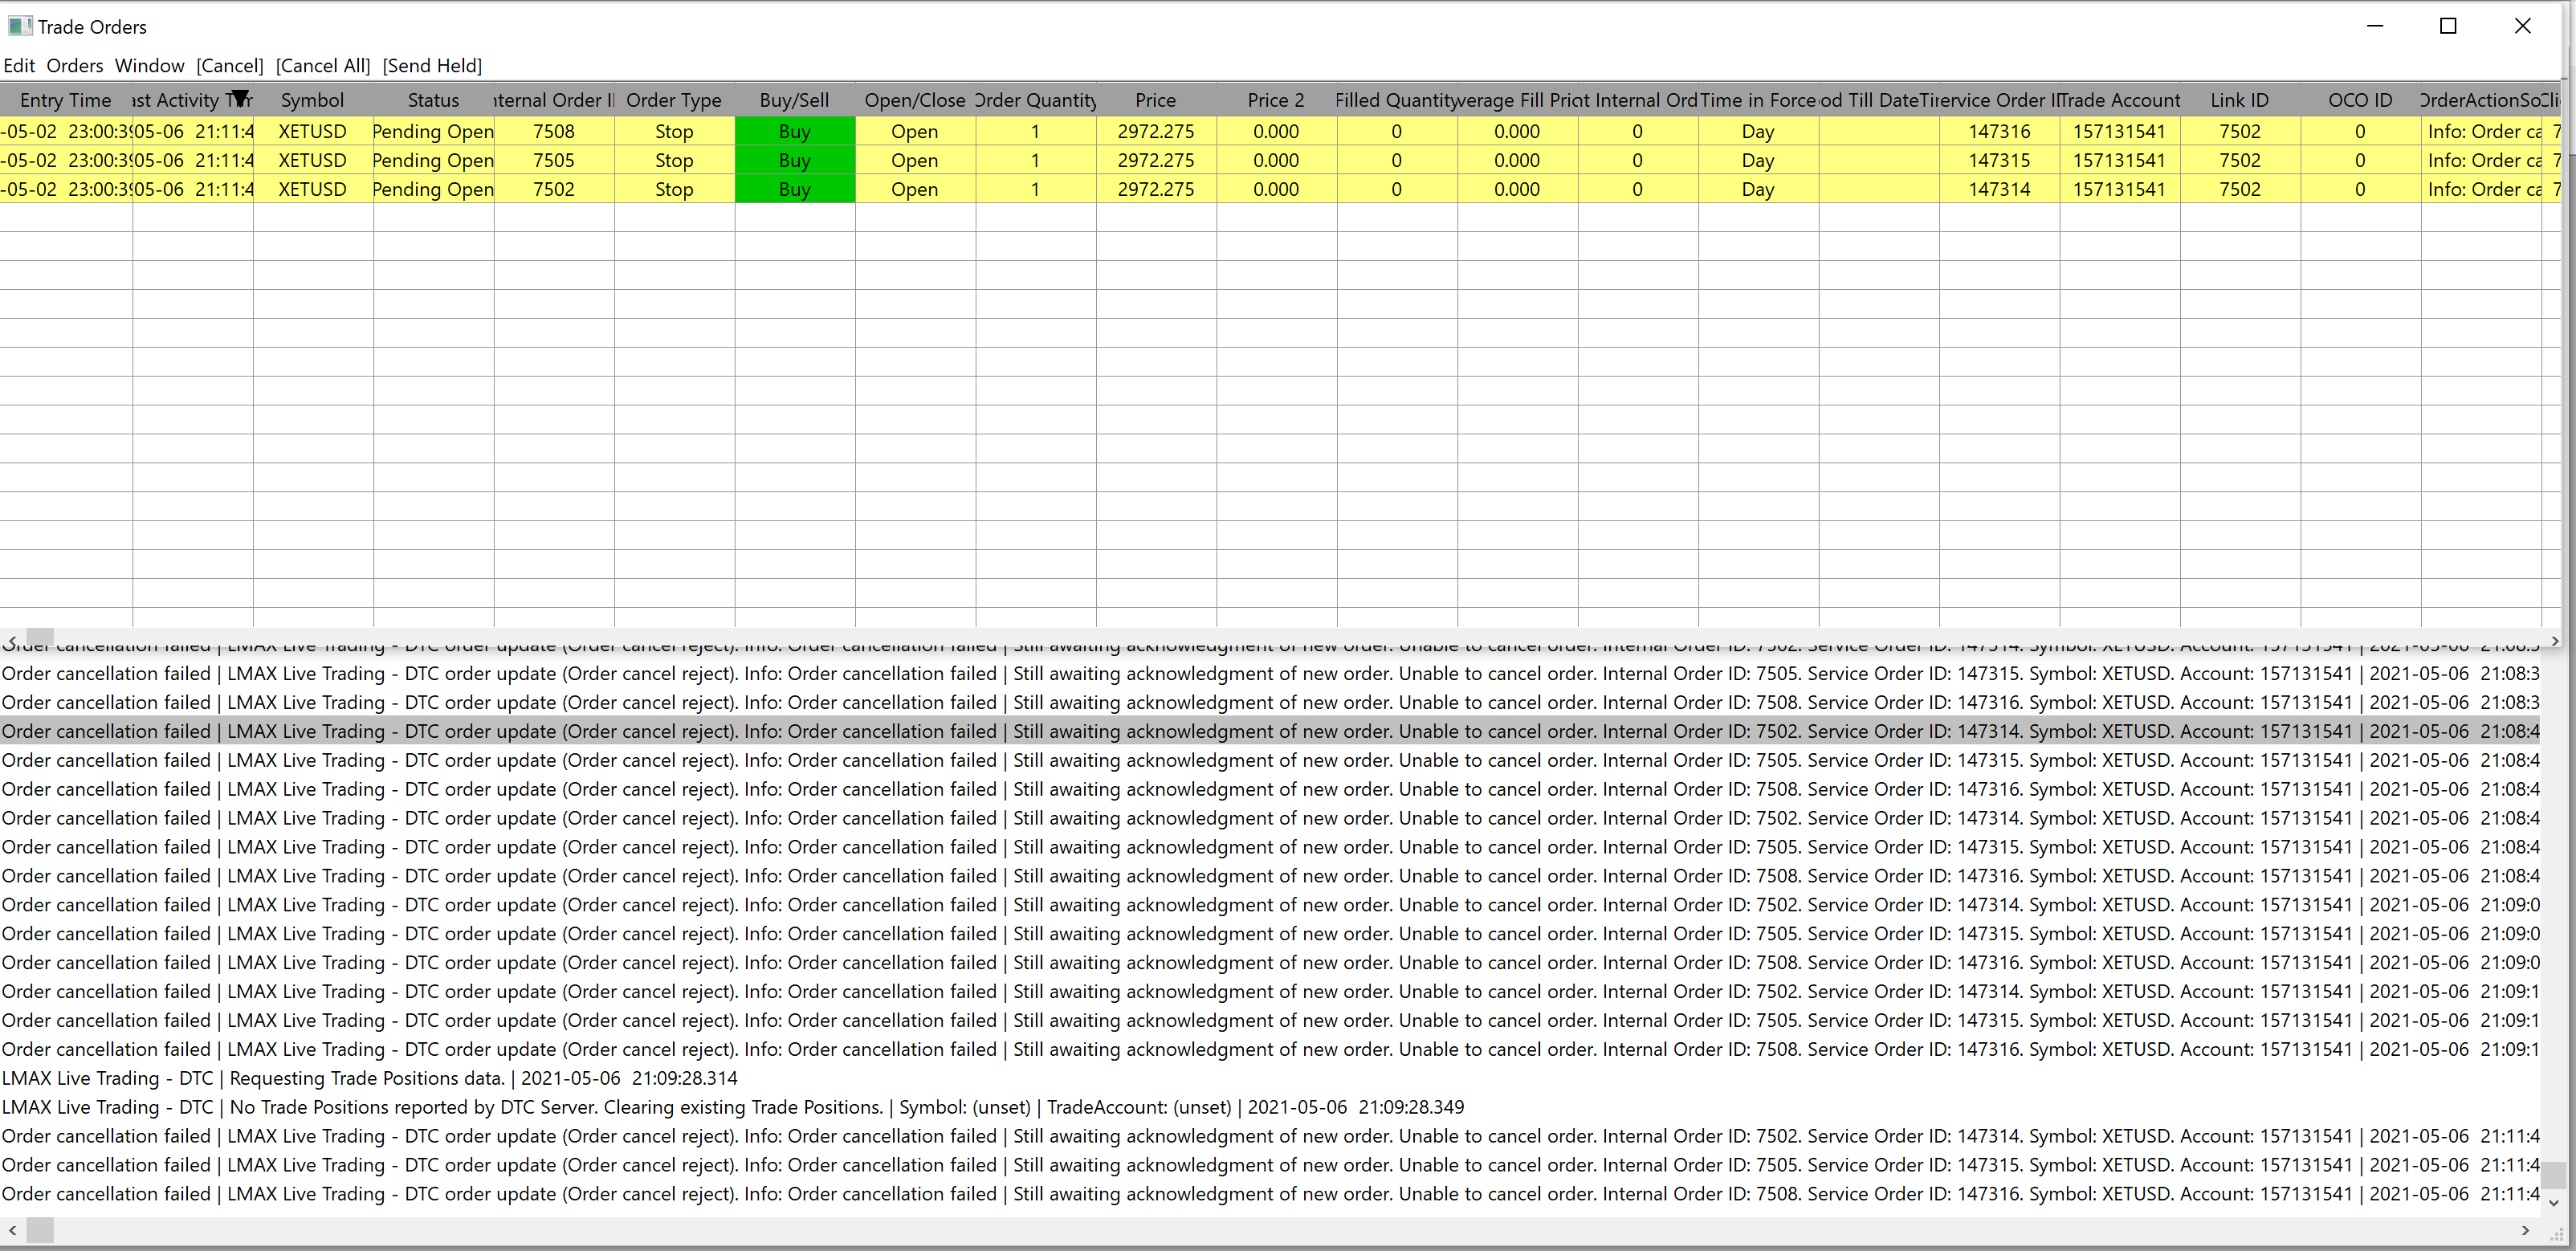Click bottom horizontal scrollbar left arrow
The image size is (2576, 1251).
[12, 1230]
